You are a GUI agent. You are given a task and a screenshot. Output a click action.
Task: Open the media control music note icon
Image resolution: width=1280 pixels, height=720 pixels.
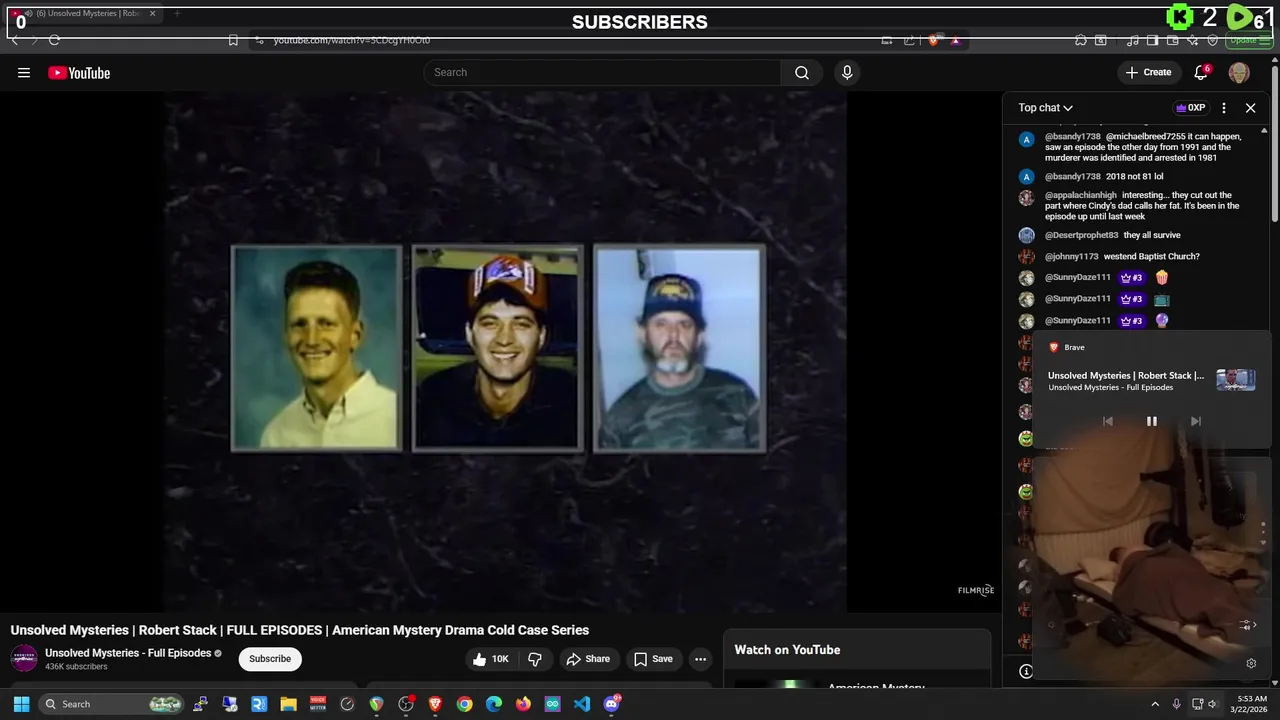point(1132,40)
